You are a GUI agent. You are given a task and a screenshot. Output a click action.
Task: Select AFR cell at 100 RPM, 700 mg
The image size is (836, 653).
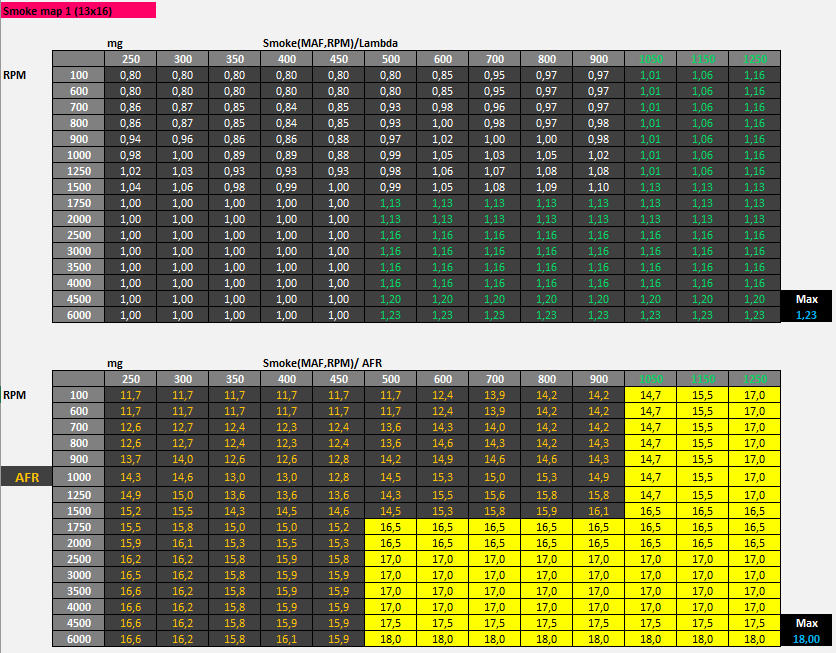pos(494,397)
